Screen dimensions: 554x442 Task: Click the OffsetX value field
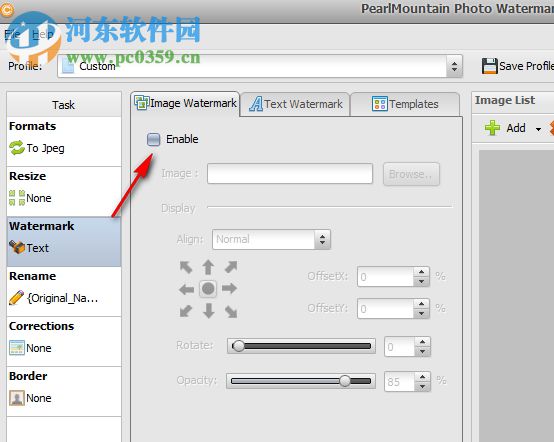click(x=385, y=277)
